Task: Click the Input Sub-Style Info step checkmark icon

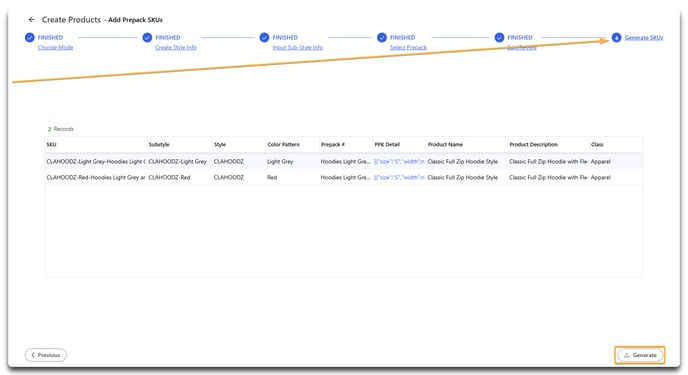Action: pos(264,37)
